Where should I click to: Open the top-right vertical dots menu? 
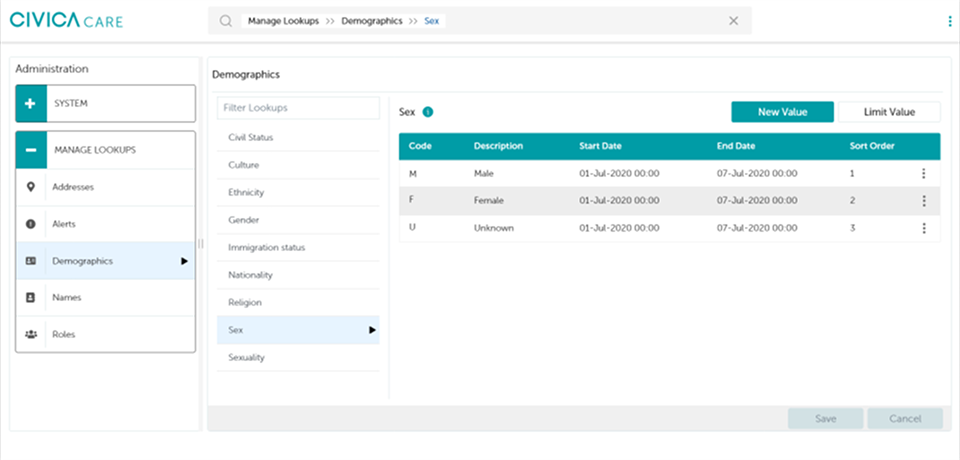pyautogui.click(x=950, y=21)
